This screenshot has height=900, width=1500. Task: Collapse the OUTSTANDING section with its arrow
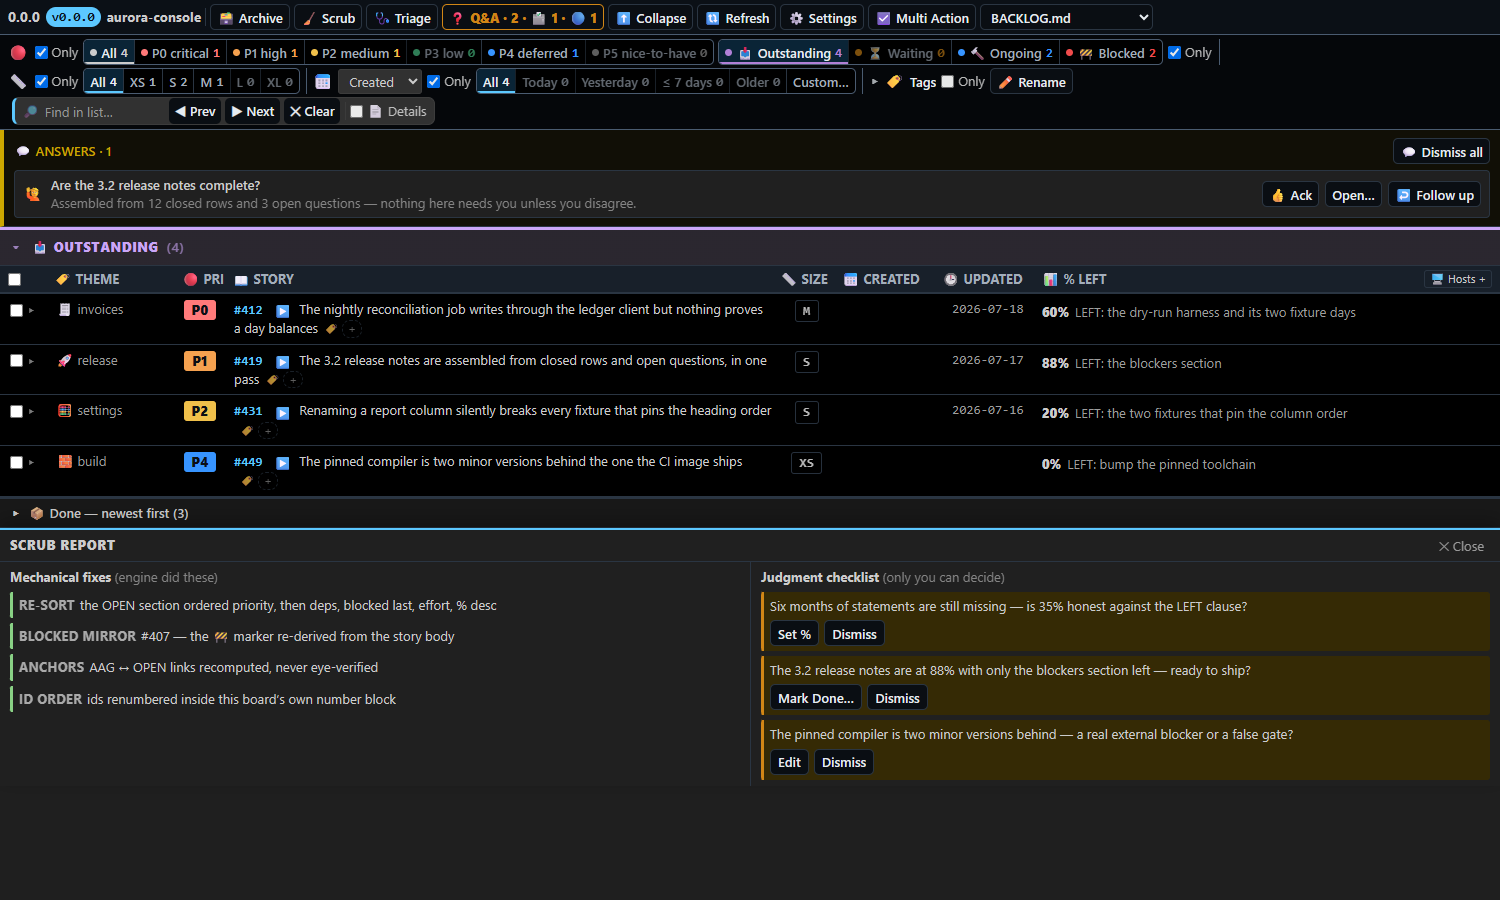click(x=16, y=248)
